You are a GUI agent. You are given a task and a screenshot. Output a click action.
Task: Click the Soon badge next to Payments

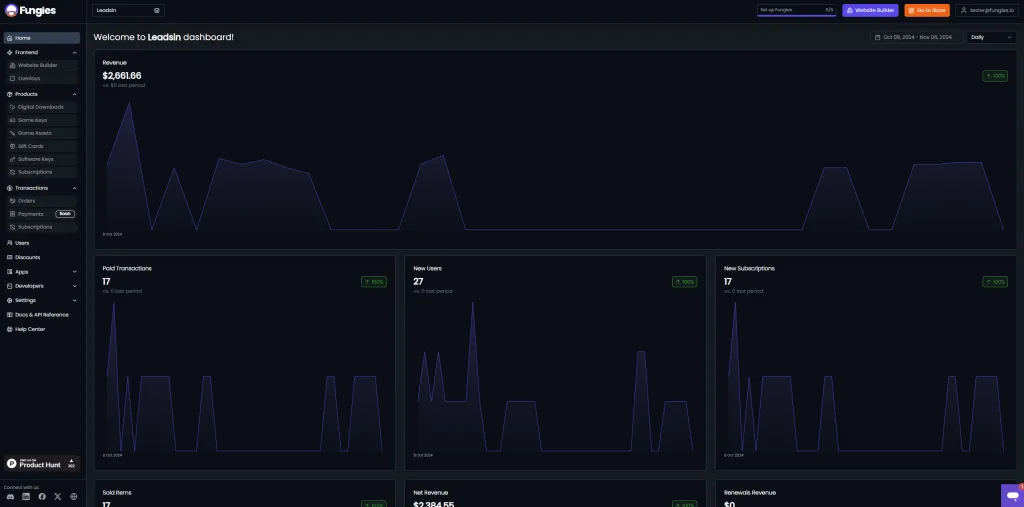coord(65,214)
